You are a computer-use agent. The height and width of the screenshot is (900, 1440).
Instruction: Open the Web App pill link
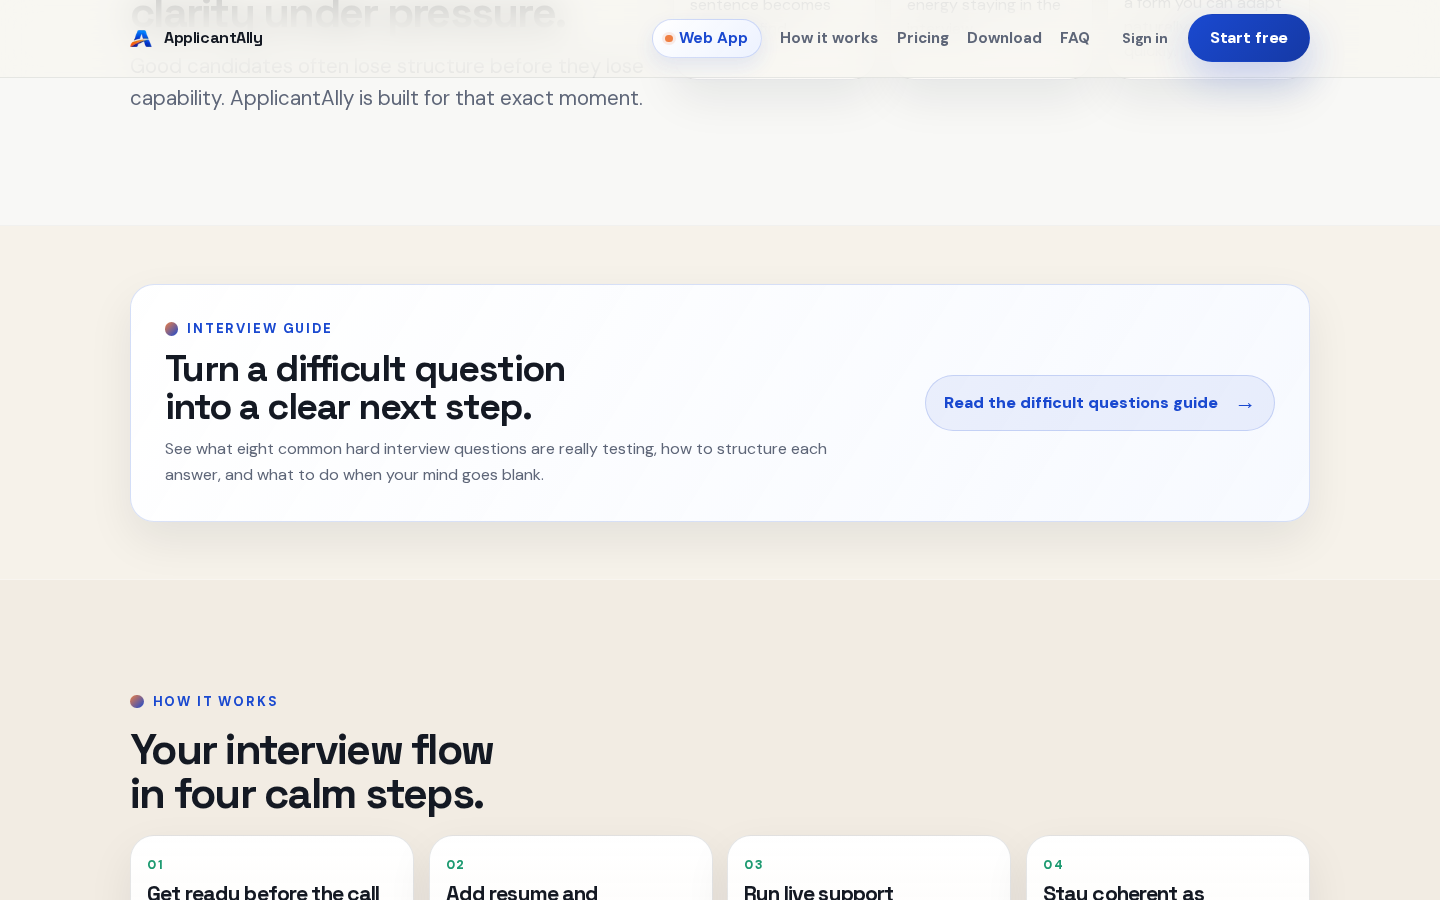coord(707,38)
